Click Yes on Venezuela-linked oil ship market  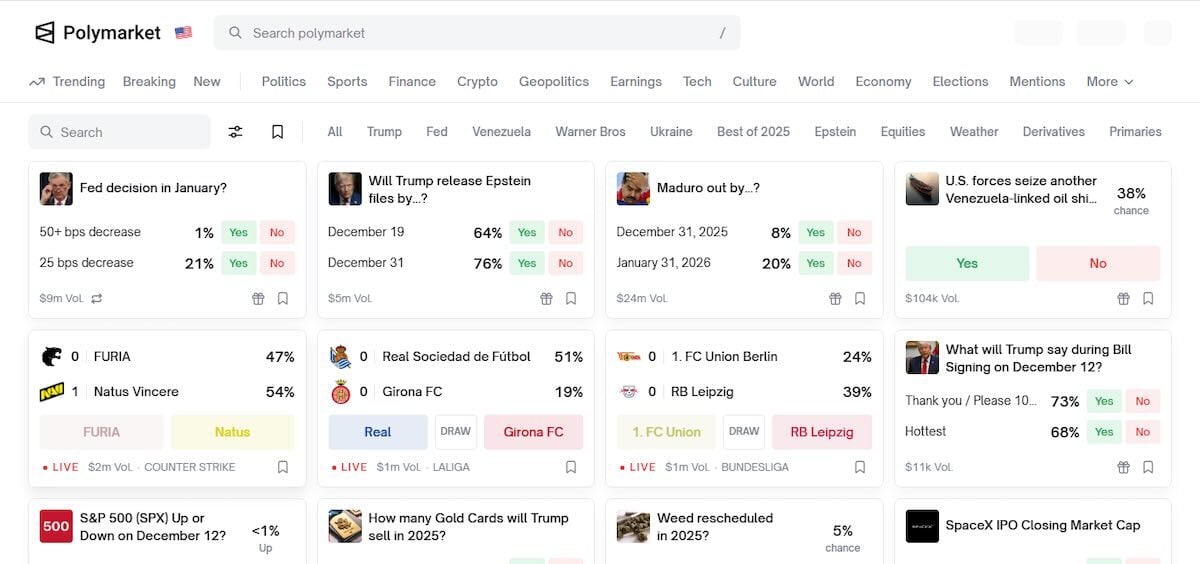[x=967, y=263]
